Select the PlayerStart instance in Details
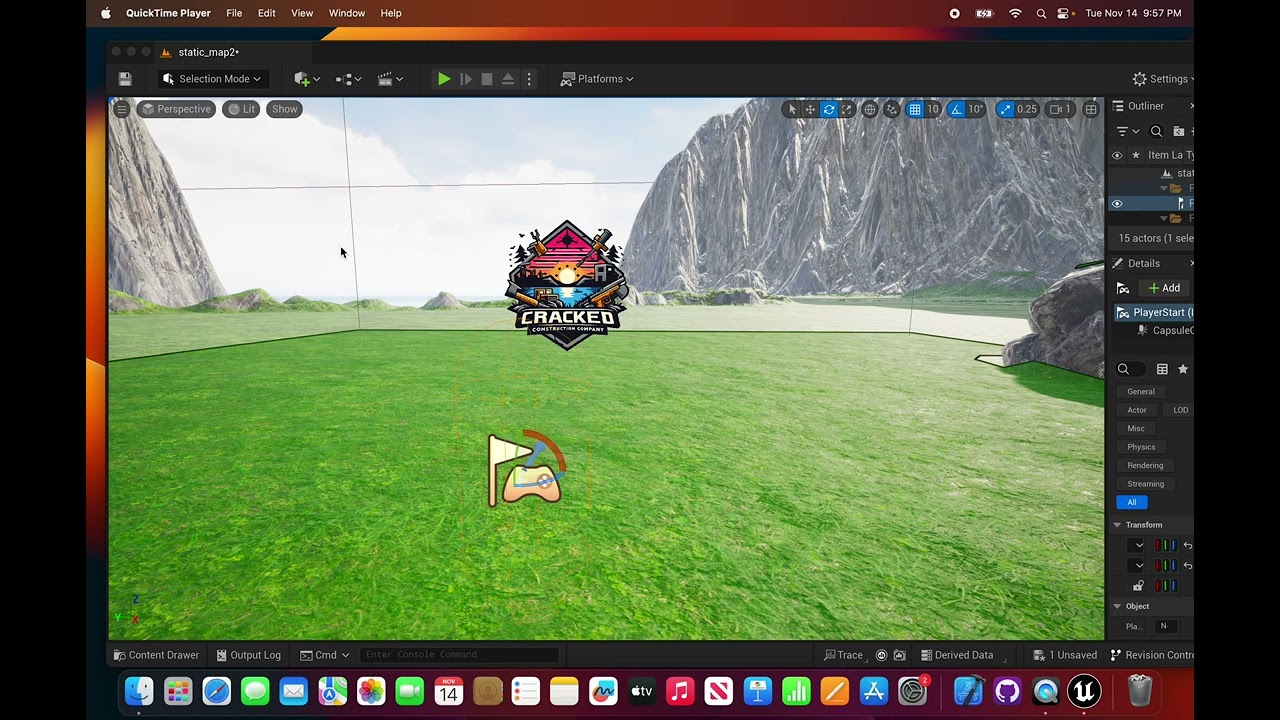The height and width of the screenshot is (720, 1280). point(1154,312)
